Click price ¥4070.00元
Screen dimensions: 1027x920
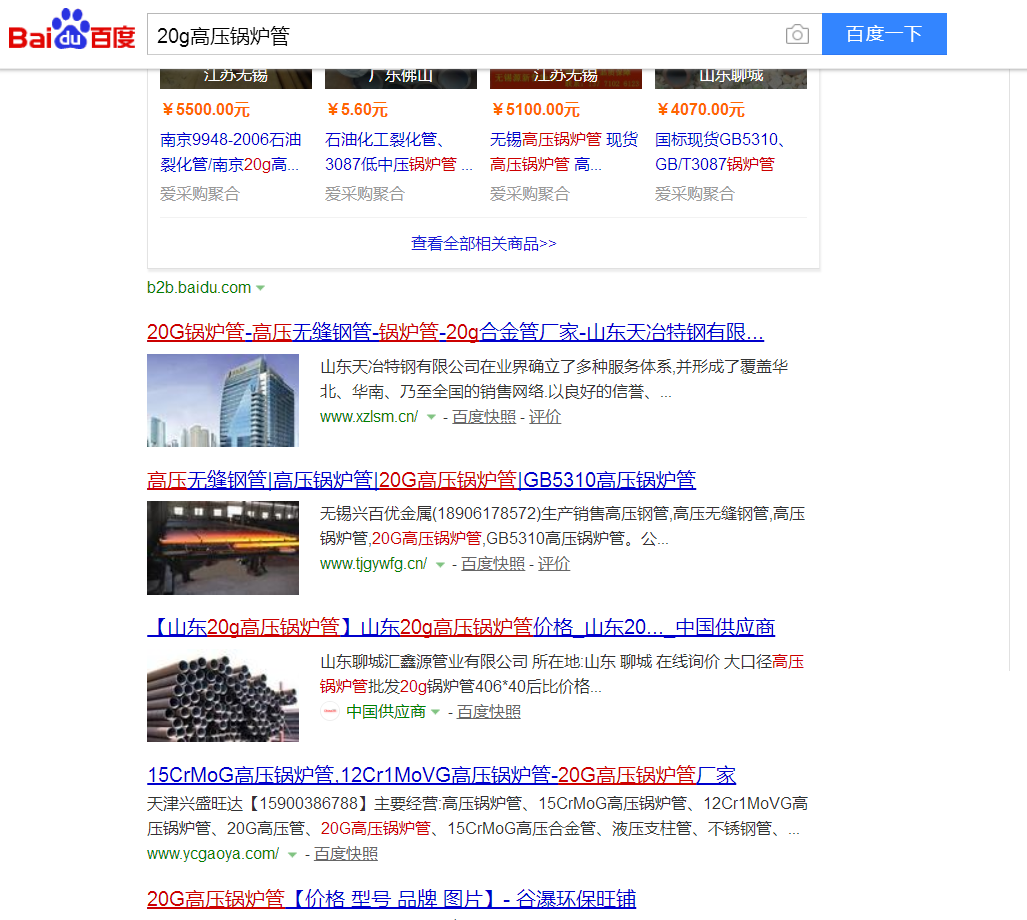coord(701,109)
